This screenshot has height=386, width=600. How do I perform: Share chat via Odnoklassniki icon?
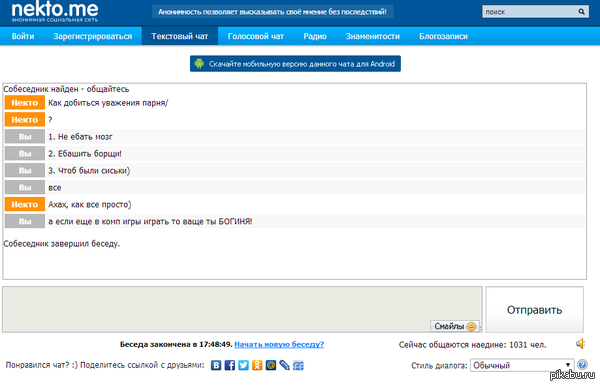point(257,365)
